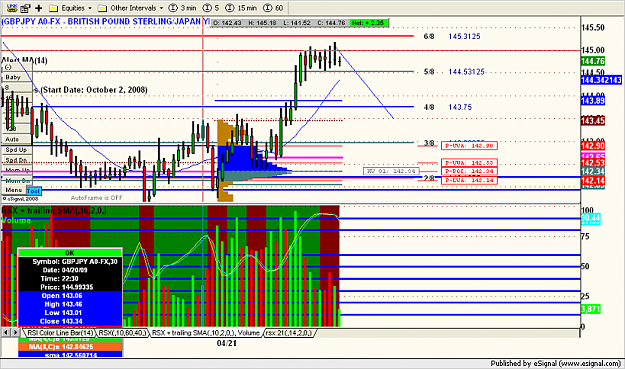This screenshot has height=369, width=625.
Task: Click the 143.75 level label
Action: [x=460, y=107]
